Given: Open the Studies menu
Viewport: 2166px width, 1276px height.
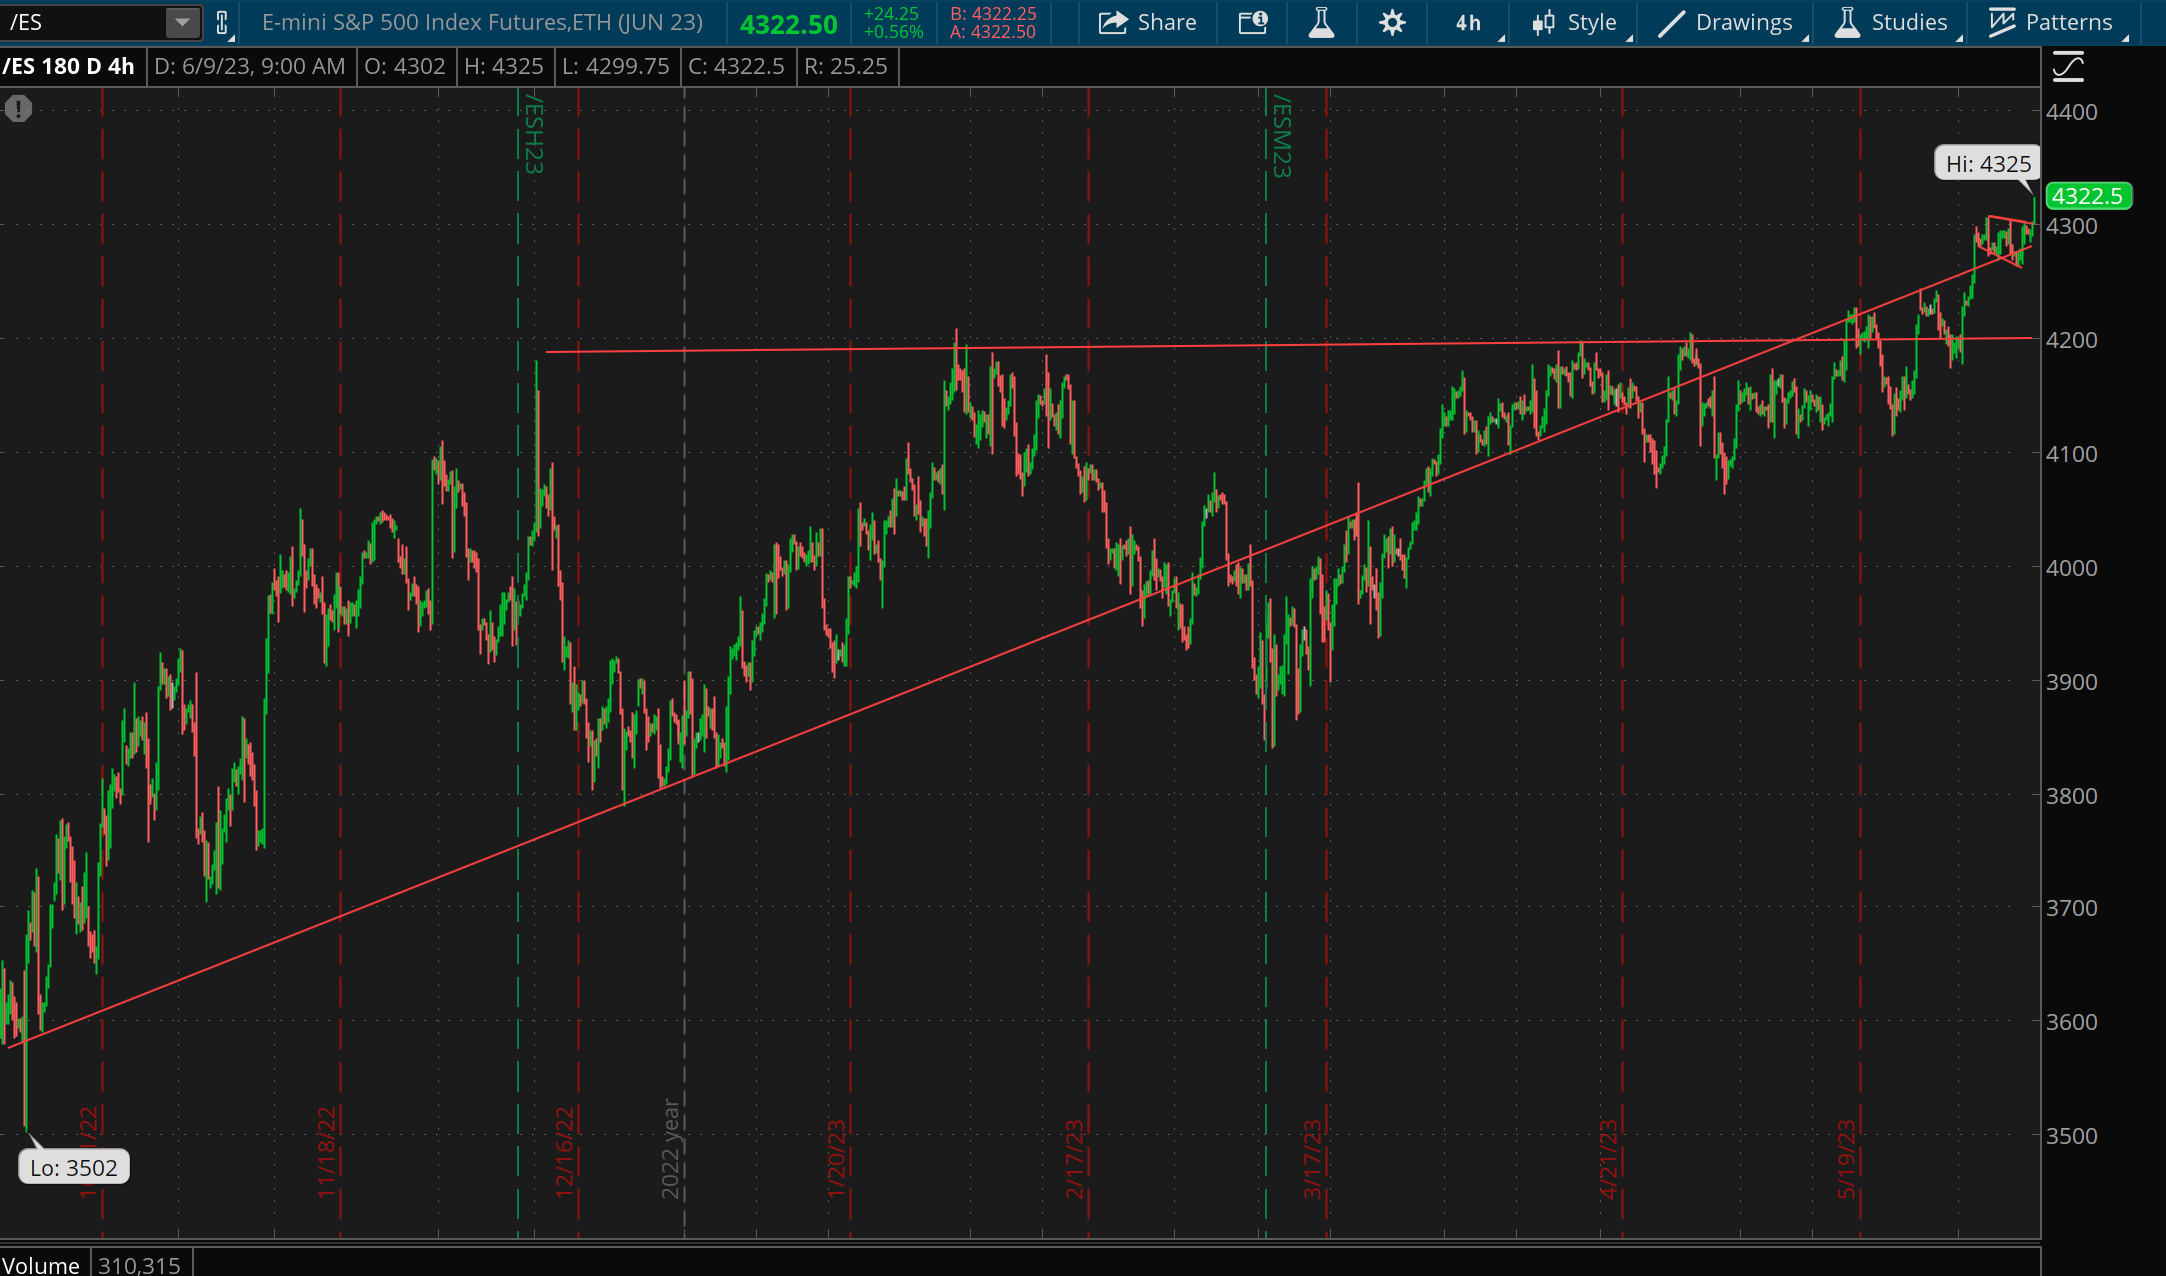Looking at the screenshot, I should click(1908, 22).
